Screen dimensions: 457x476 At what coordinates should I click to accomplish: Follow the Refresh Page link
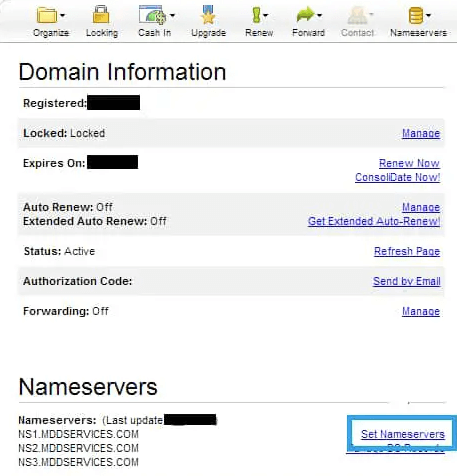tap(407, 251)
